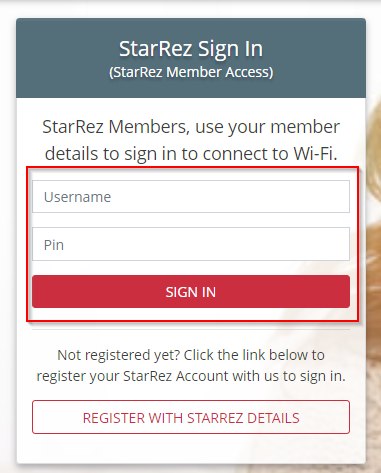
Task: Click blank card area below Register button
Action: pos(191,449)
